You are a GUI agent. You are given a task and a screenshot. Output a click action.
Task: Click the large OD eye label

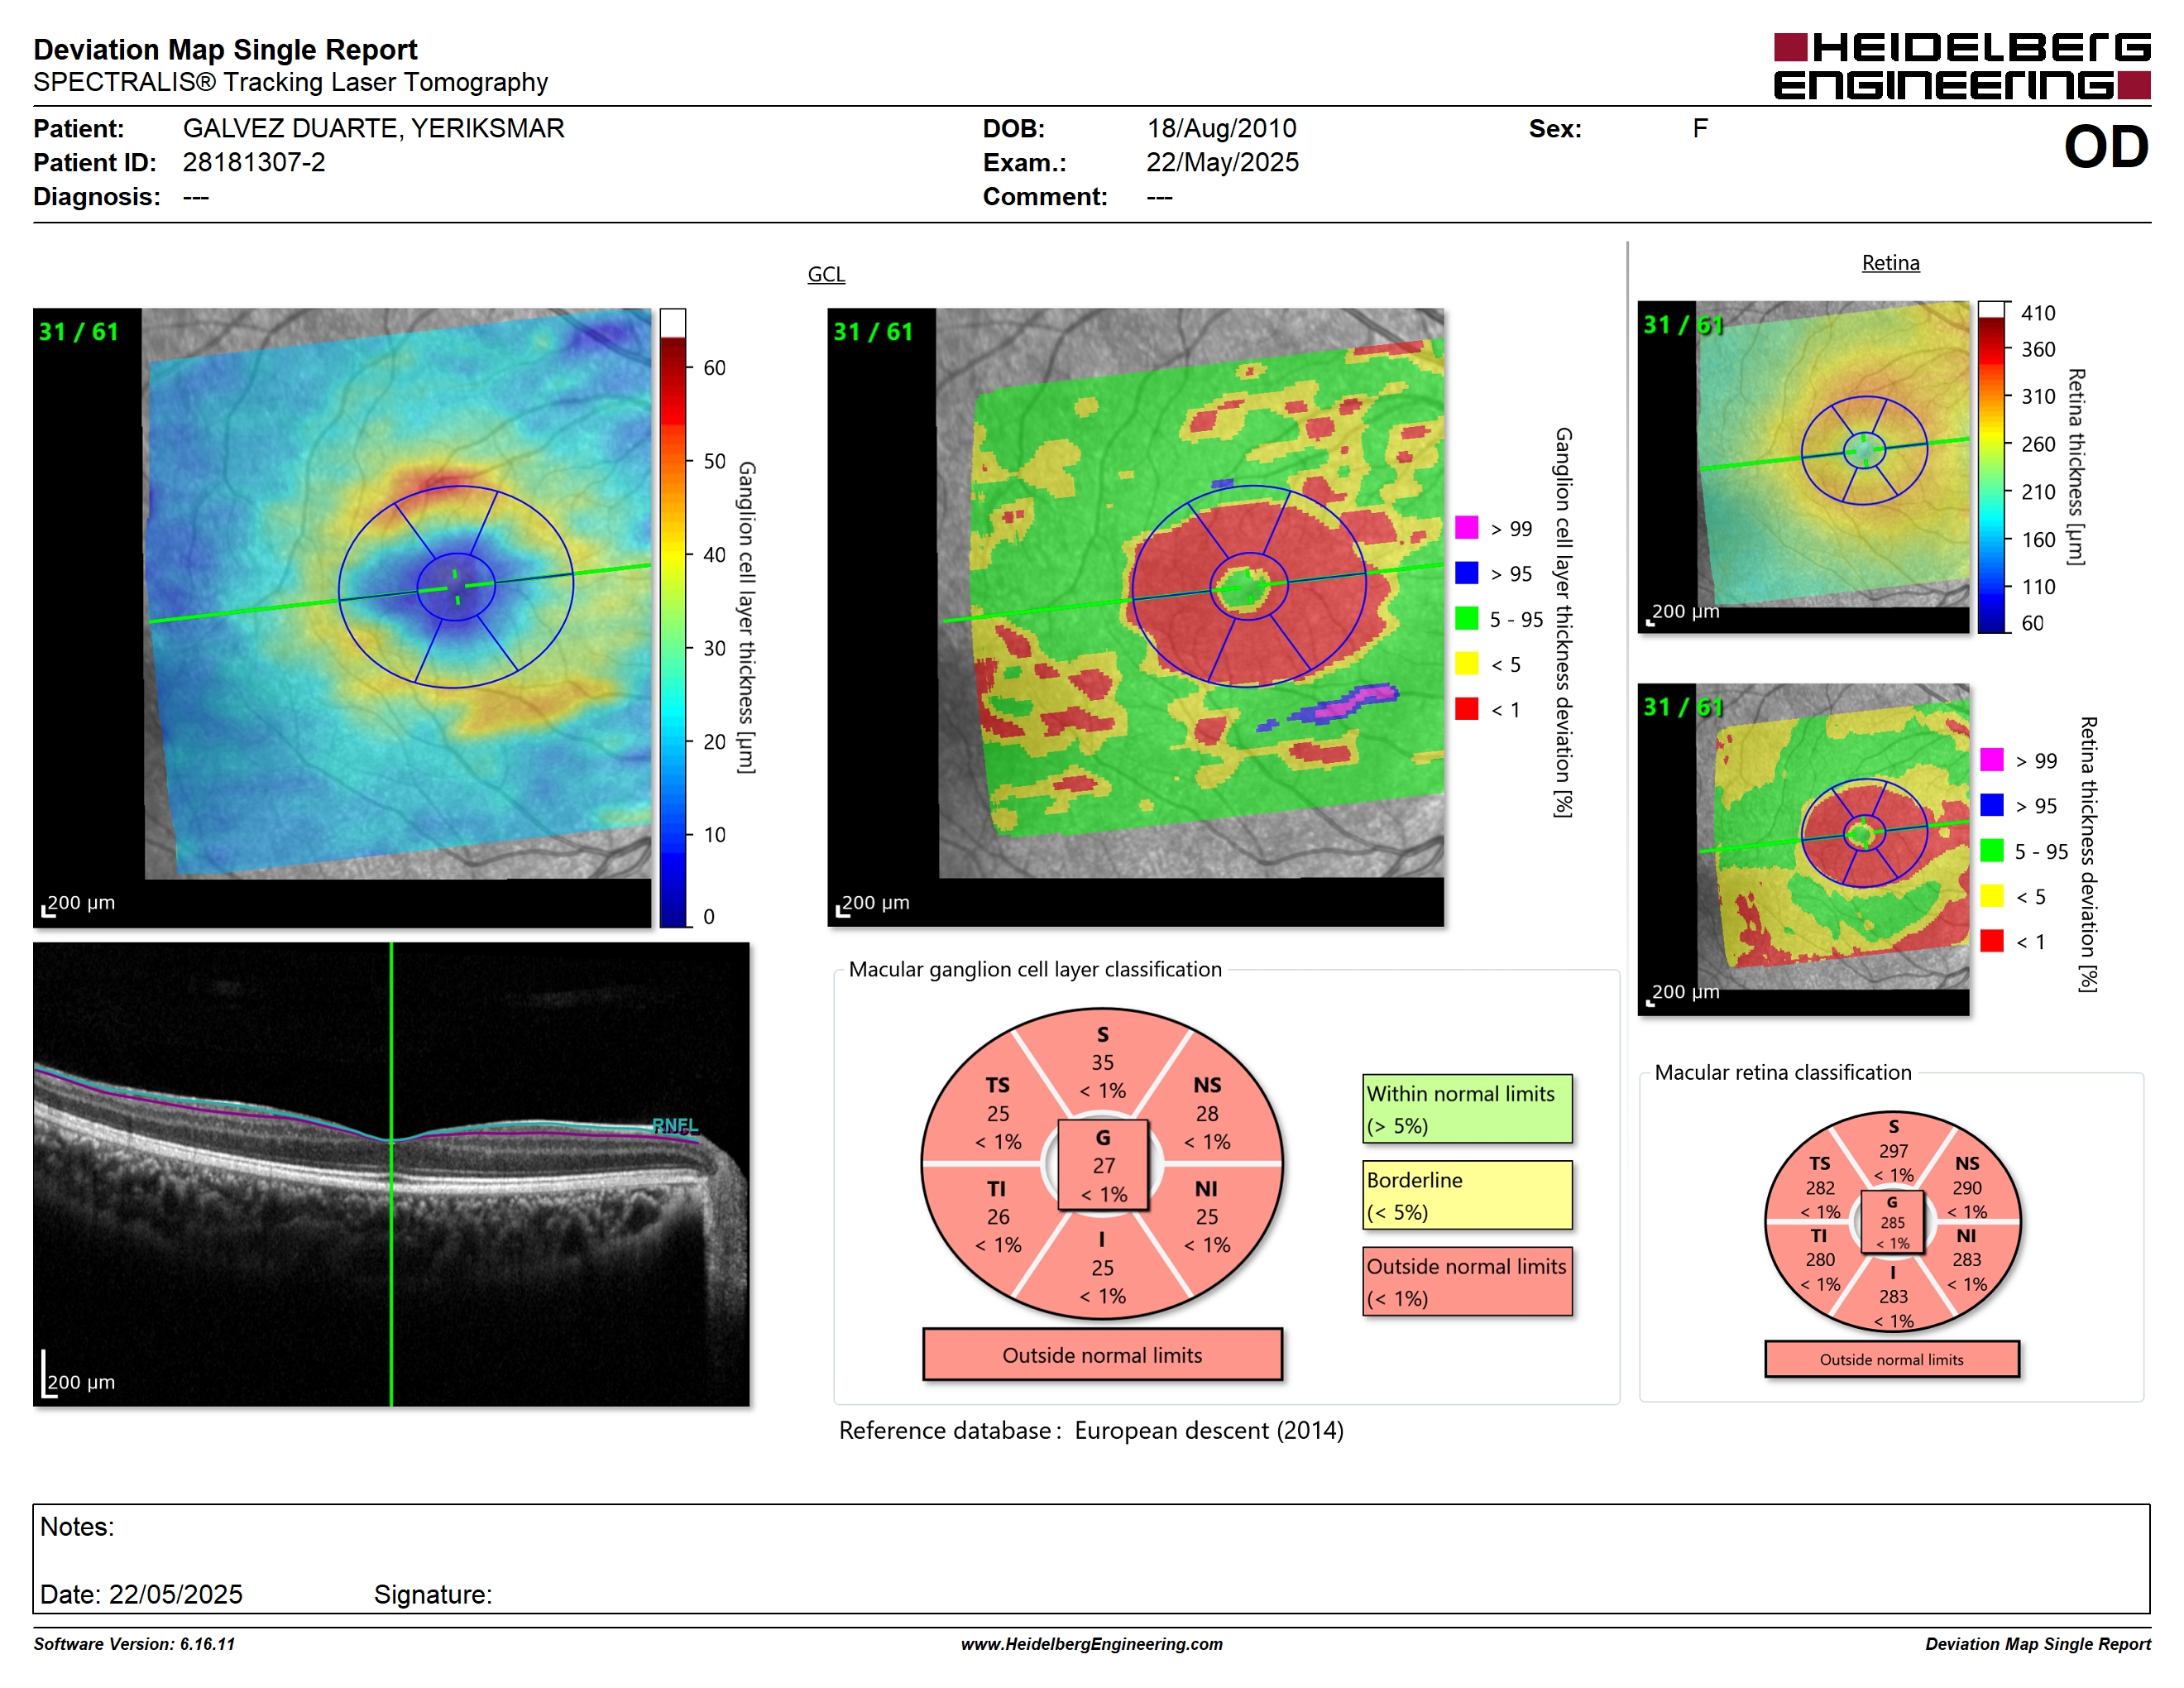coord(2106,147)
